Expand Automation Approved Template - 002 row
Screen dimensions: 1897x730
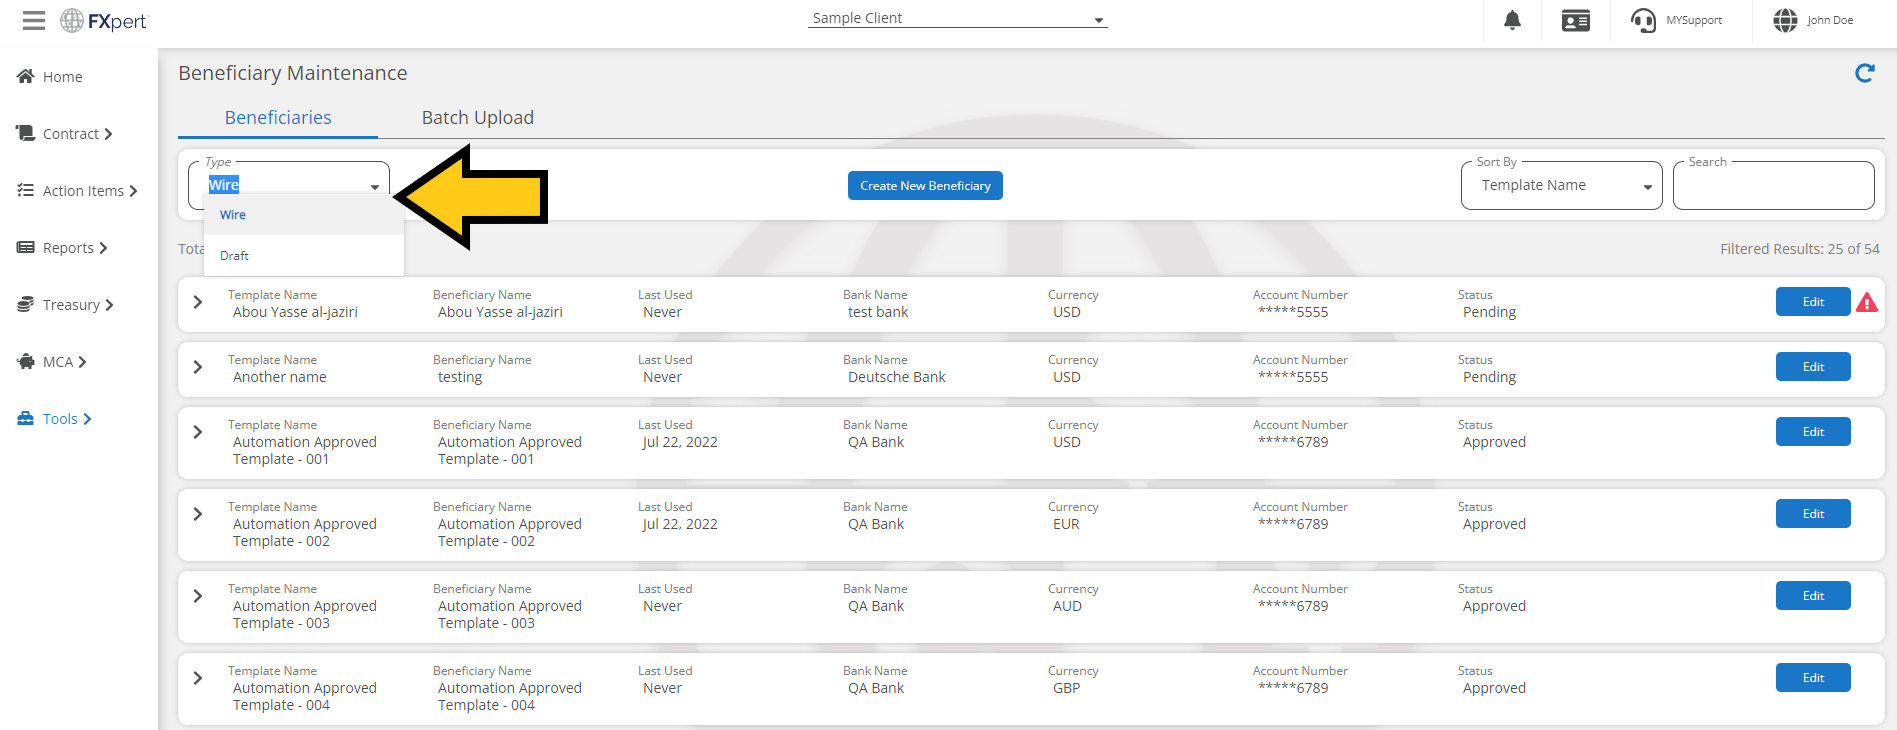click(x=198, y=514)
